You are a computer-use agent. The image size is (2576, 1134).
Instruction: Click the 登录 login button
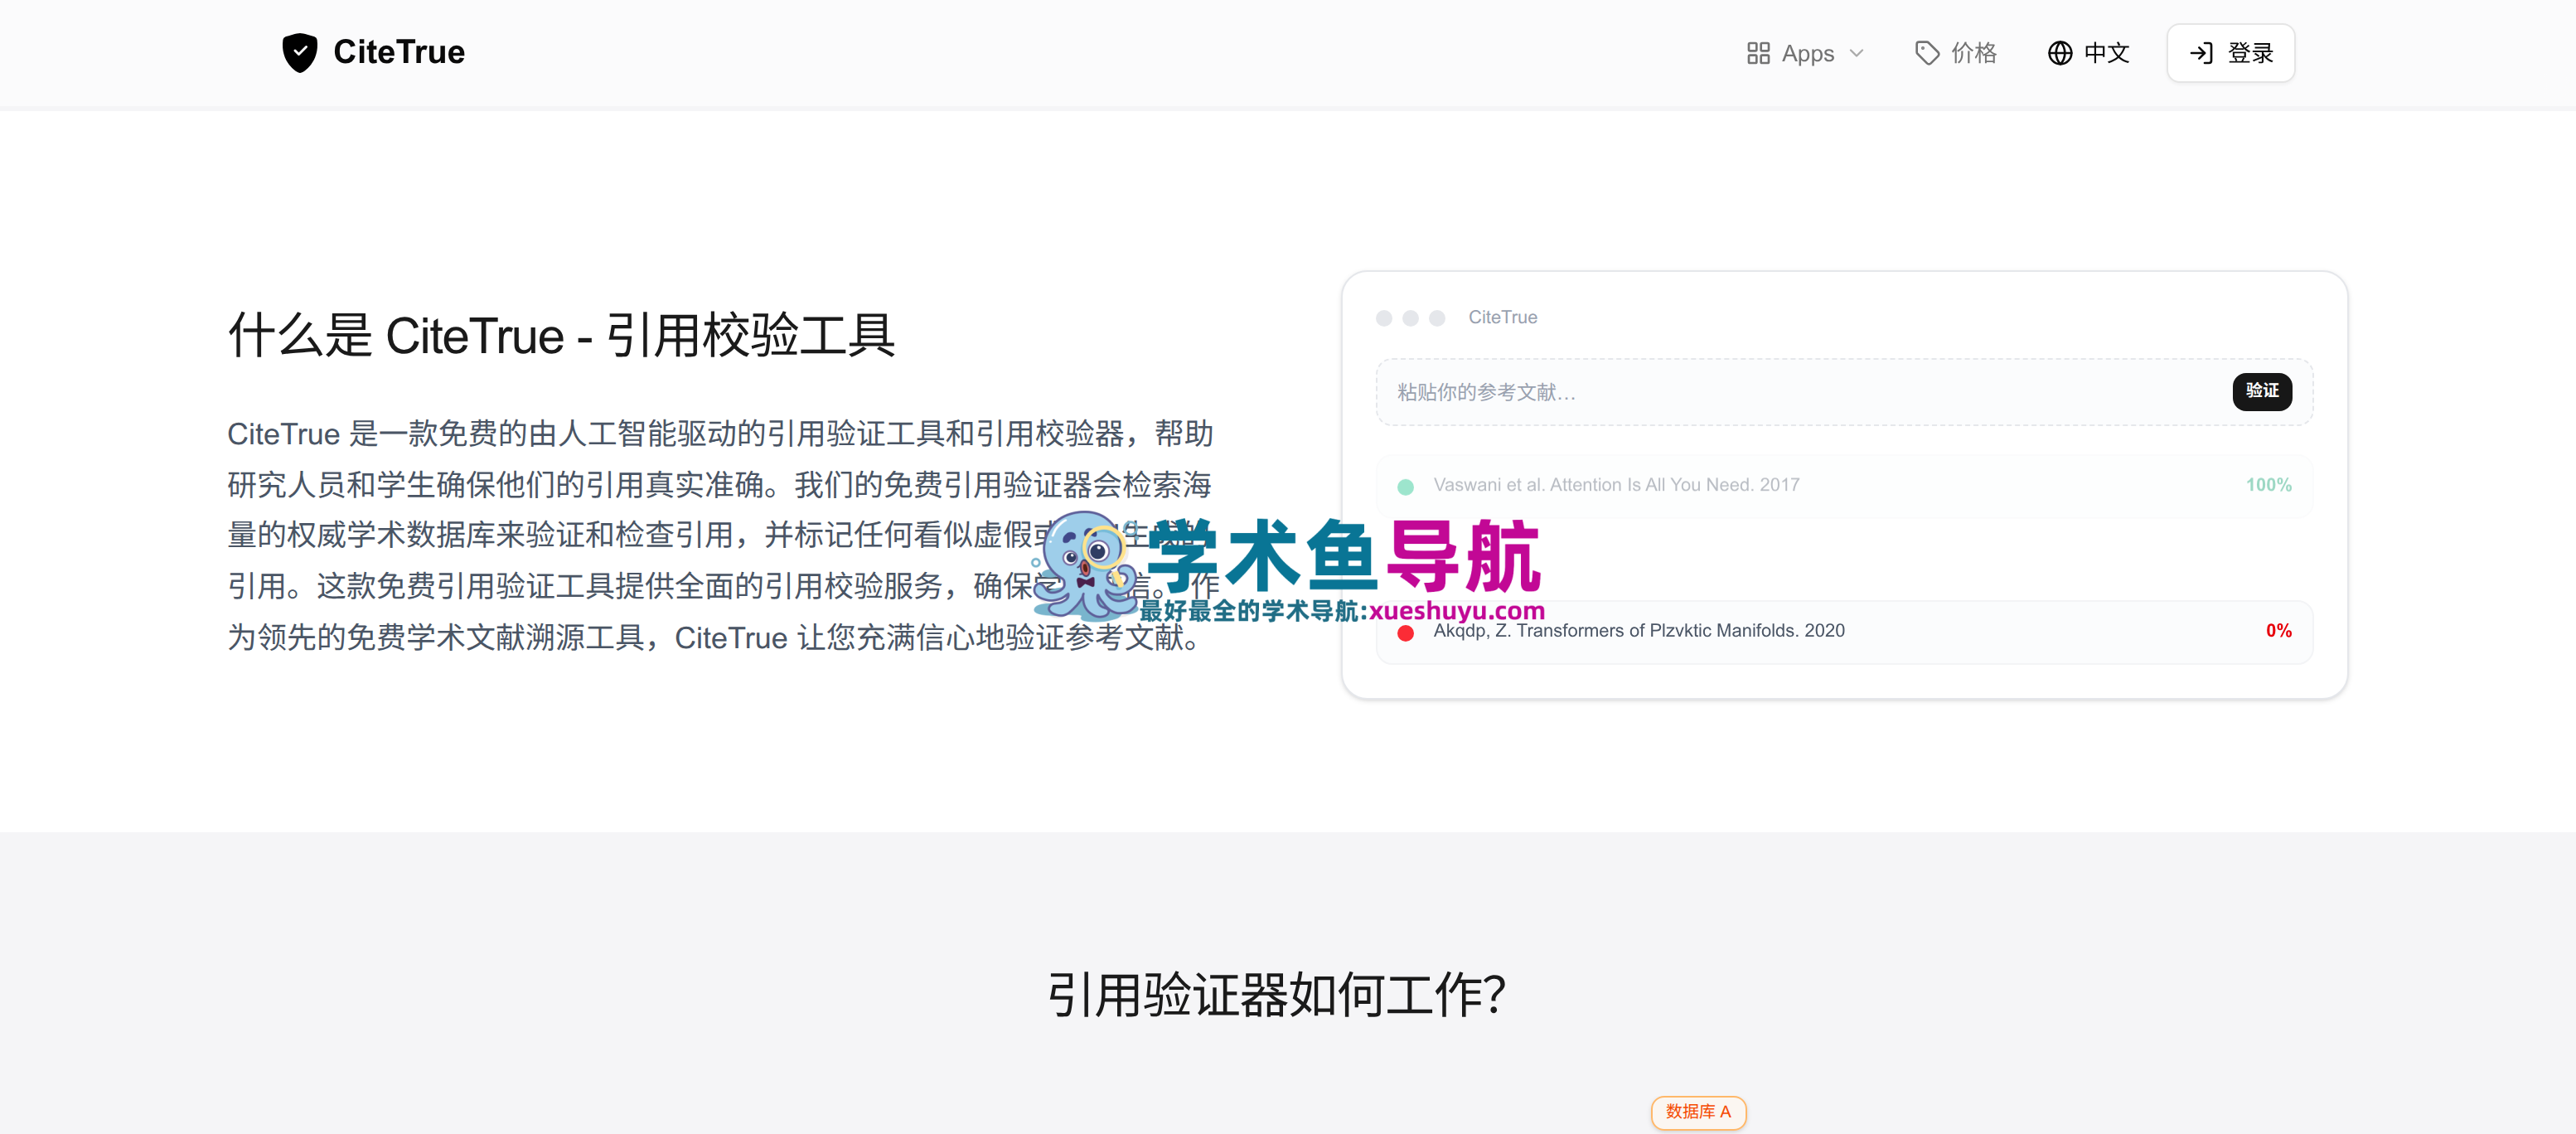2230,53
